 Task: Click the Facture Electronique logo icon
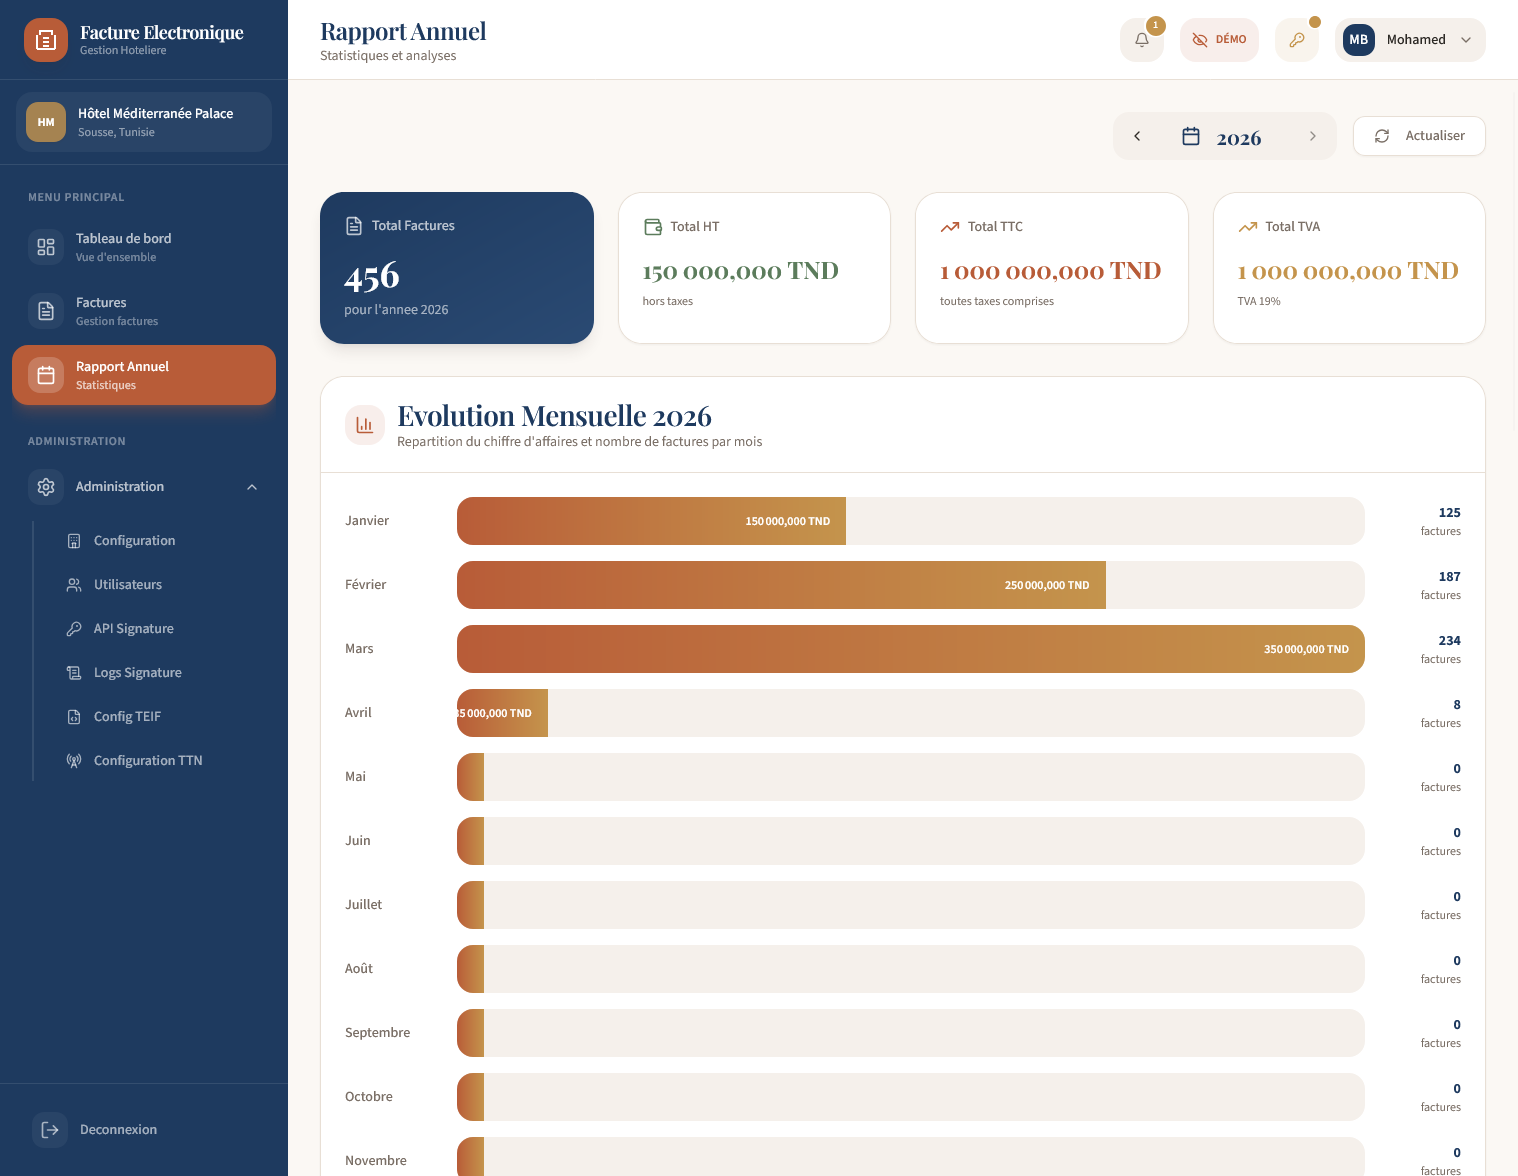tap(46, 40)
